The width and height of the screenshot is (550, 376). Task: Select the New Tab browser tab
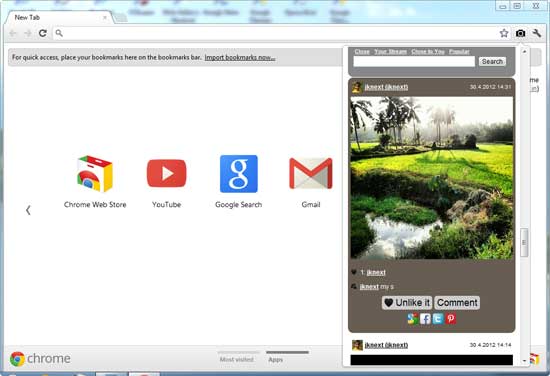click(x=58, y=17)
